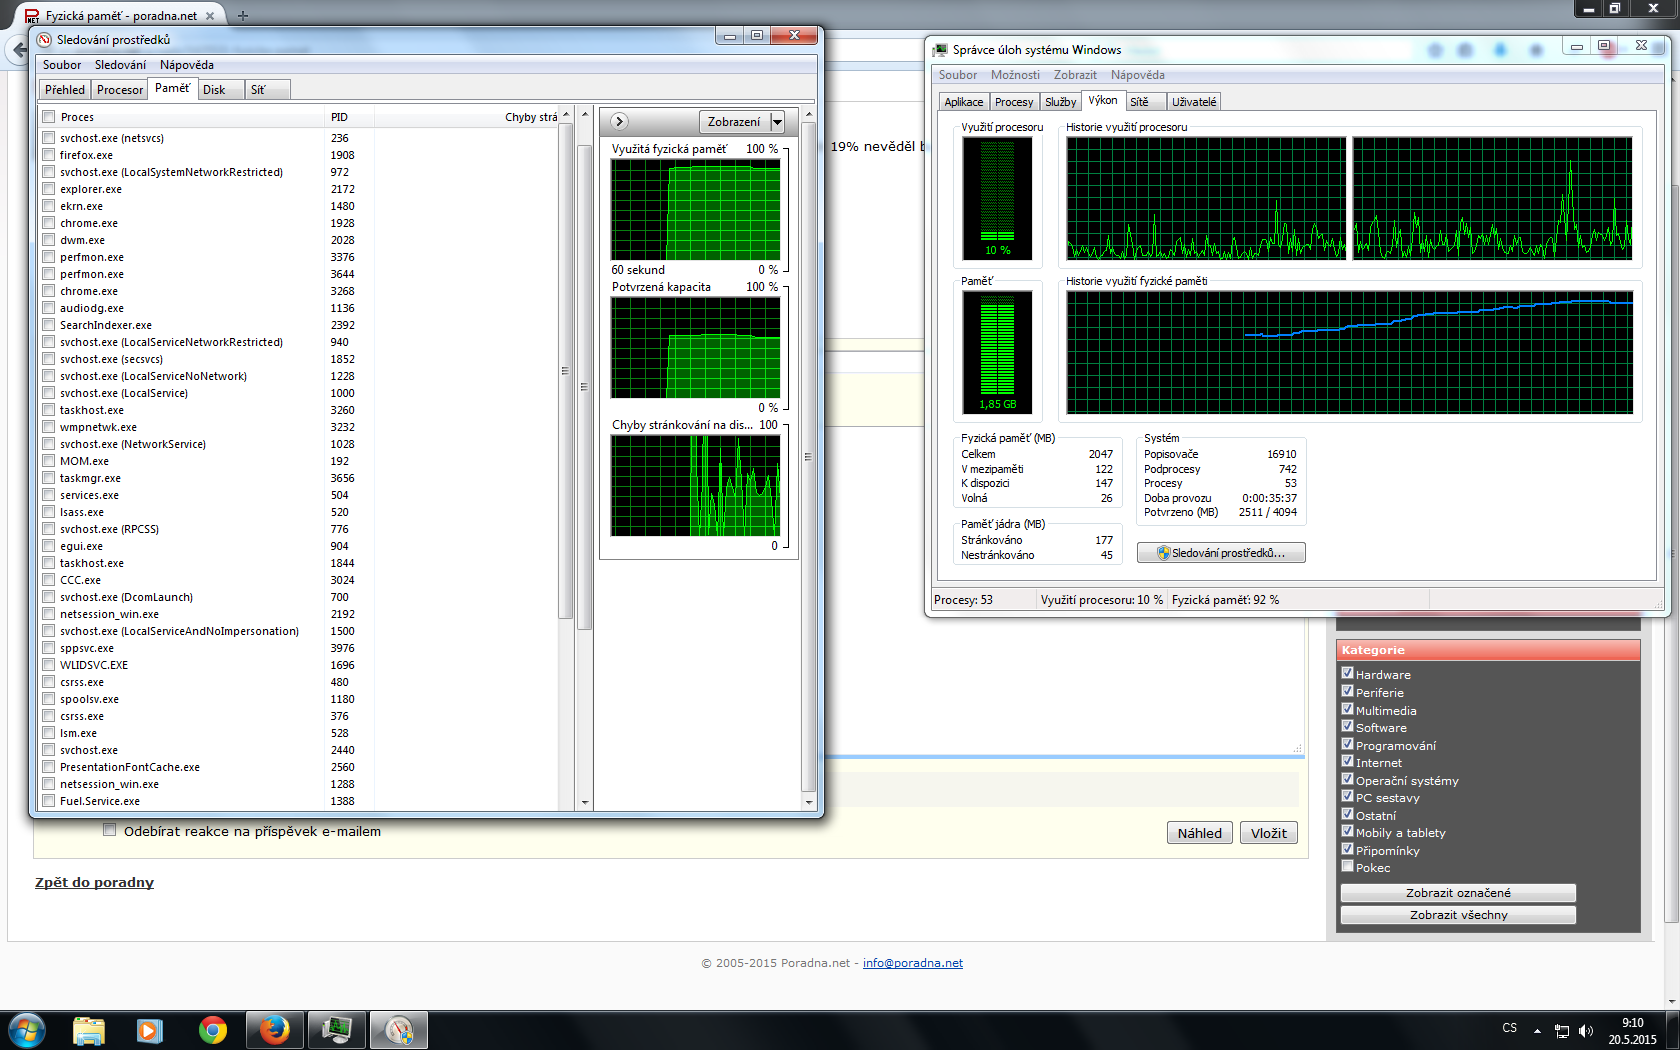Click the Chrome taskbar icon
Screen dimensions: 1680x1058
pyautogui.click(x=212, y=1030)
